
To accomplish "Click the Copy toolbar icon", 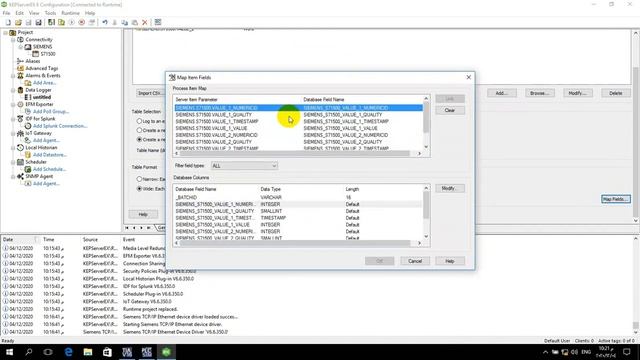I will click(124, 22).
